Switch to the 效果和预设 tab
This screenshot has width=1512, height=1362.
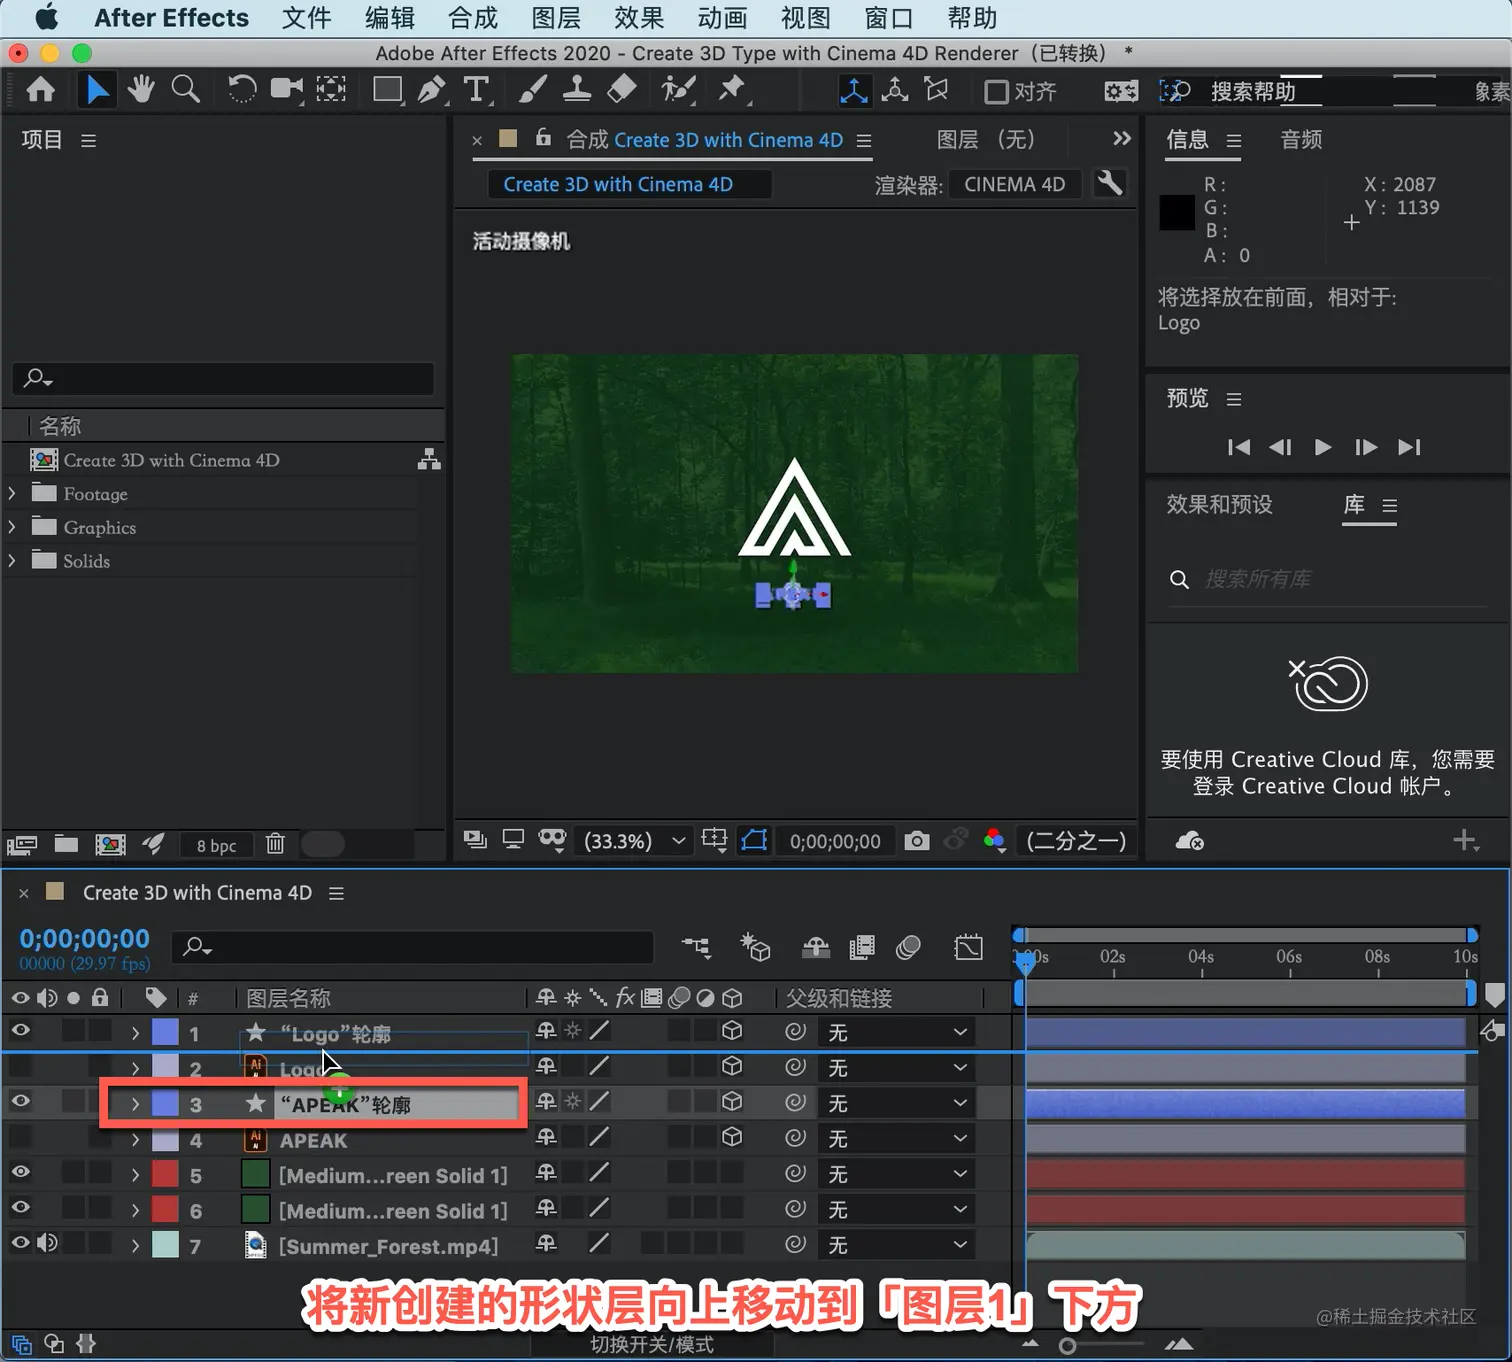(x=1219, y=504)
